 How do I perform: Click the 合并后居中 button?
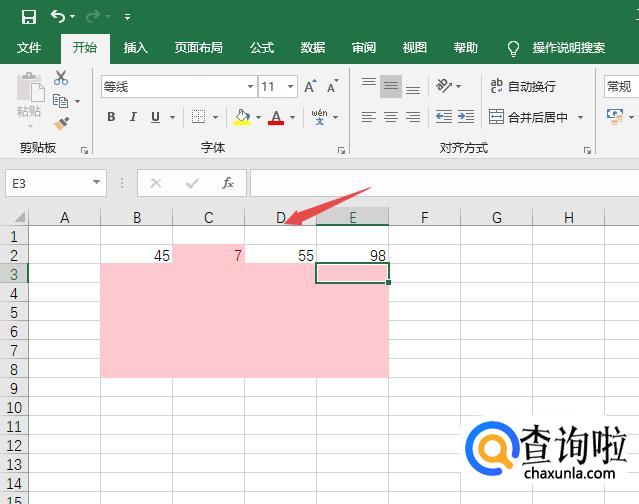(528, 117)
